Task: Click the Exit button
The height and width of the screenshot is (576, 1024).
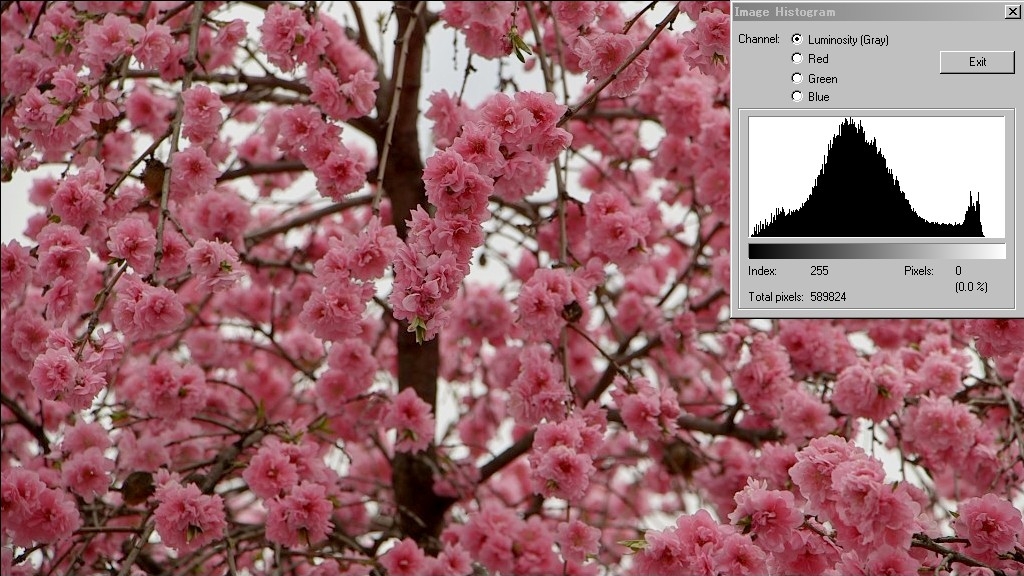Action: click(977, 62)
